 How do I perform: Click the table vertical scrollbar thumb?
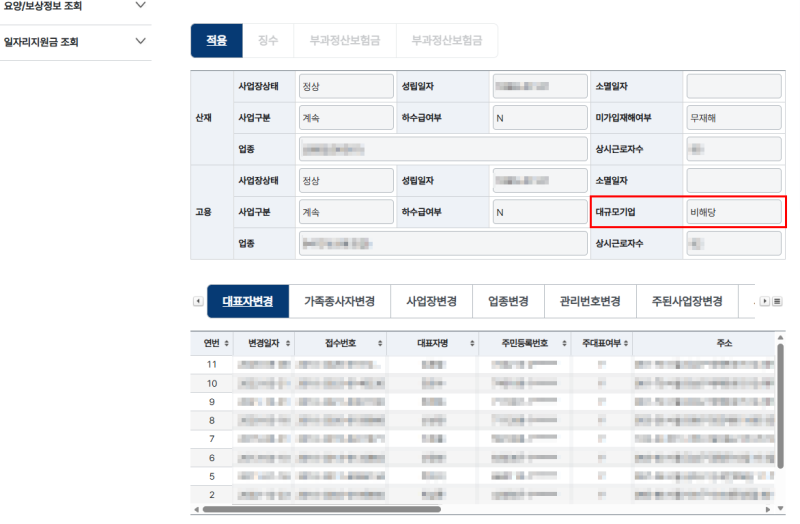(780, 406)
